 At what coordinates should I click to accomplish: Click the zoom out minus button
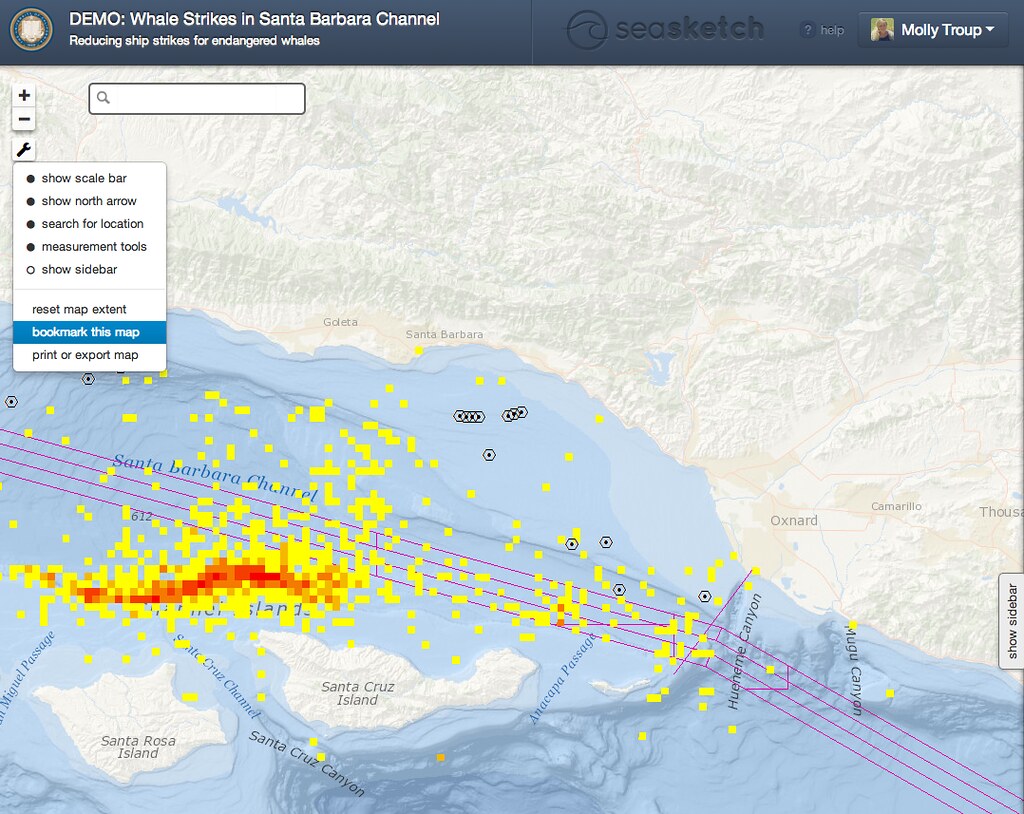pyautogui.click(x=25, y=120)
